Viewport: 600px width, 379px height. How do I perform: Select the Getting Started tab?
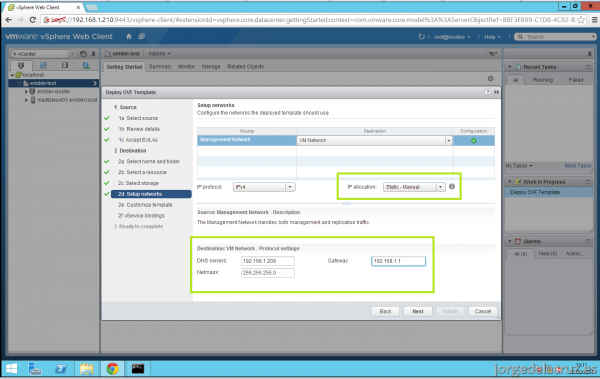pyautogui.click(x=124, y=67)
